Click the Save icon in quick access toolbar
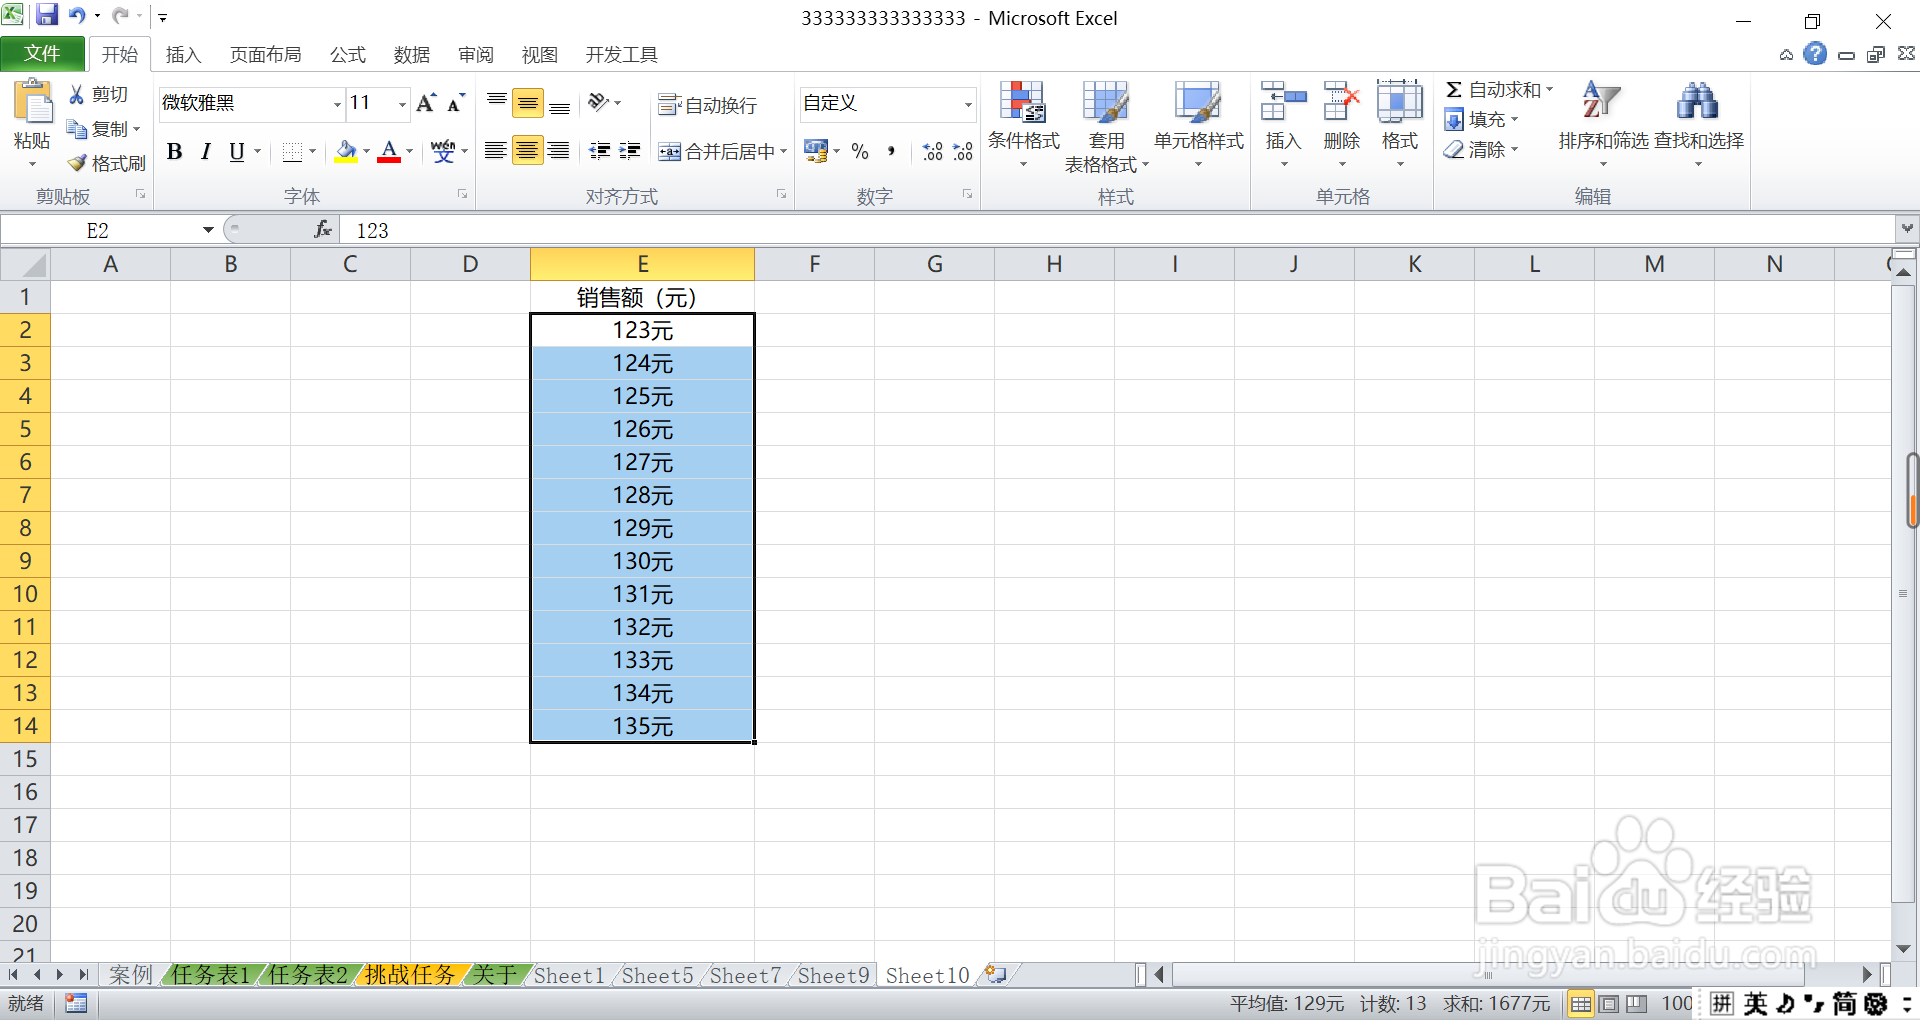Viewport: 1920px width, 1020px height. (47, 15)
